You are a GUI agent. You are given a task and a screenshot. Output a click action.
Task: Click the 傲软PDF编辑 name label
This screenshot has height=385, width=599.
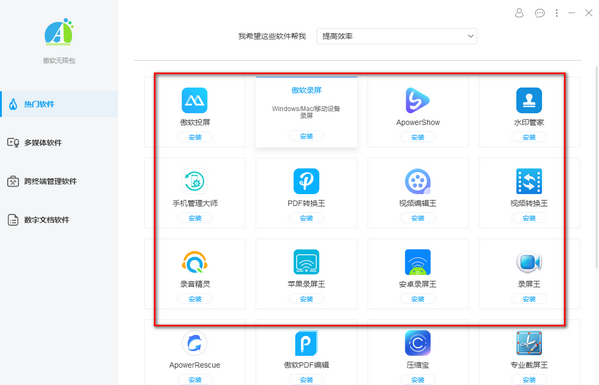pyautogui.click(x=306, y=365)
